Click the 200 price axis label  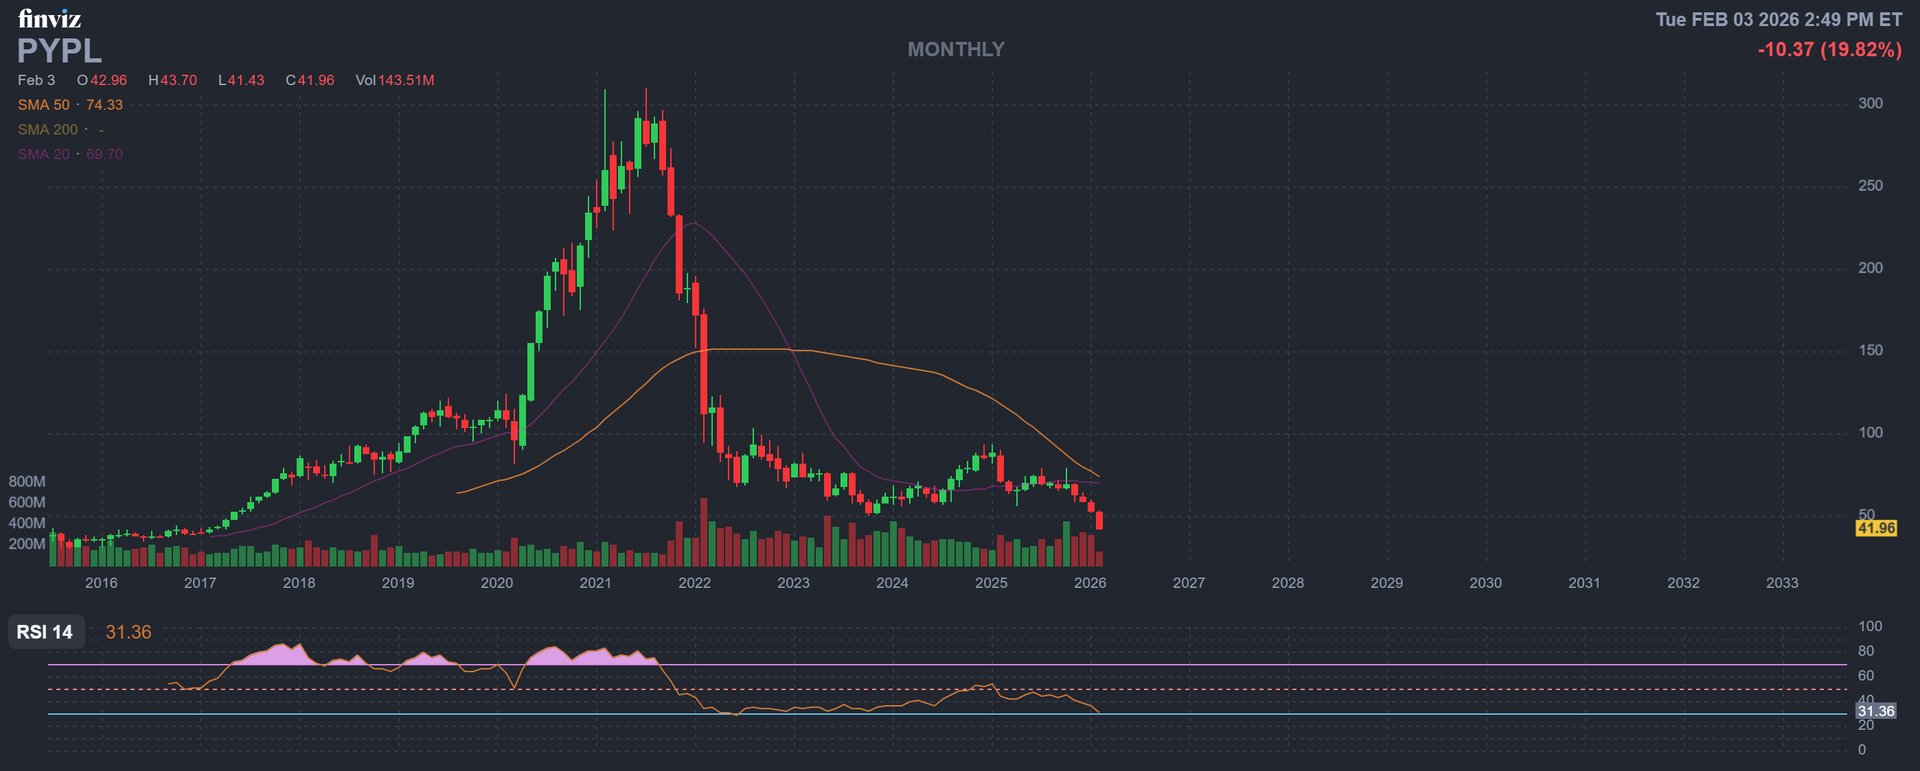click(1871, 268)
